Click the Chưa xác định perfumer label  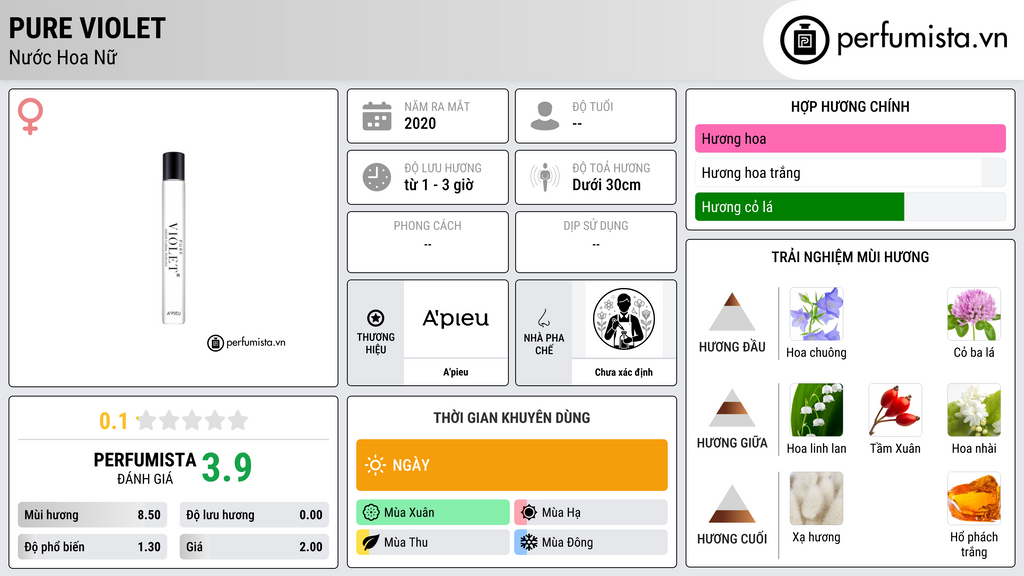pos(624,372)
